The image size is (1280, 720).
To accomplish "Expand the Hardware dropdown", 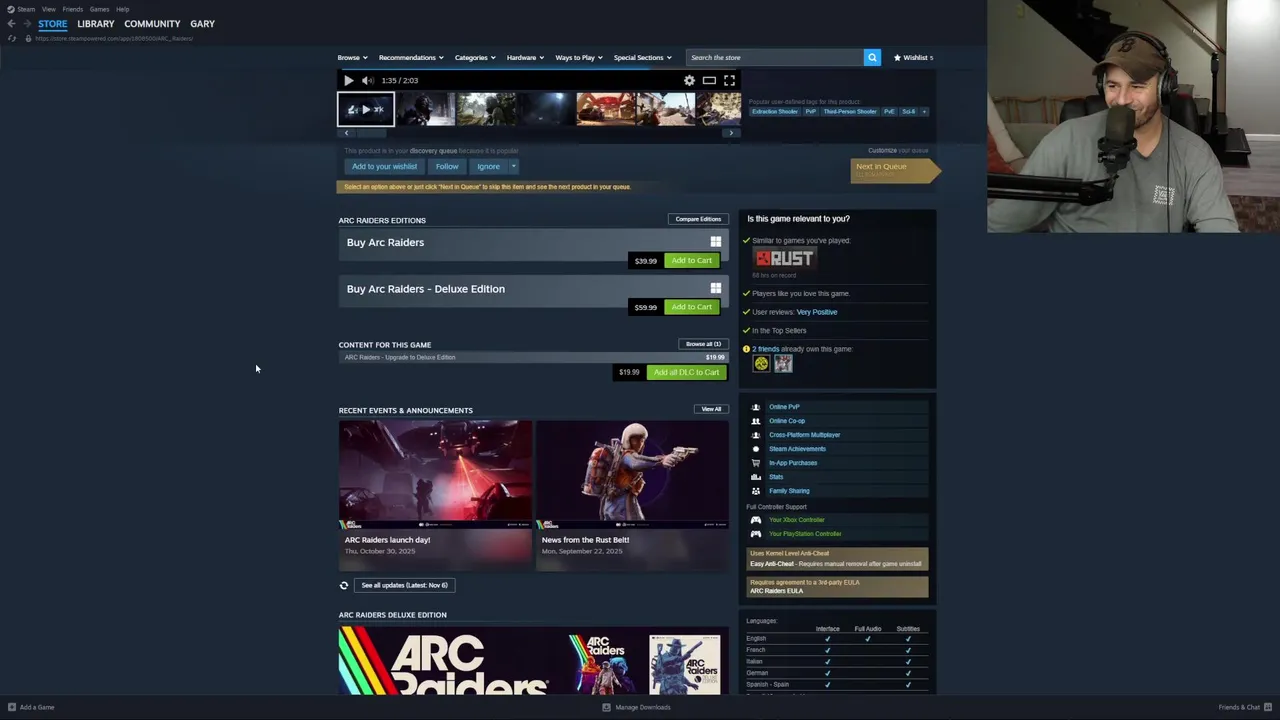I will tap(525, 57).
